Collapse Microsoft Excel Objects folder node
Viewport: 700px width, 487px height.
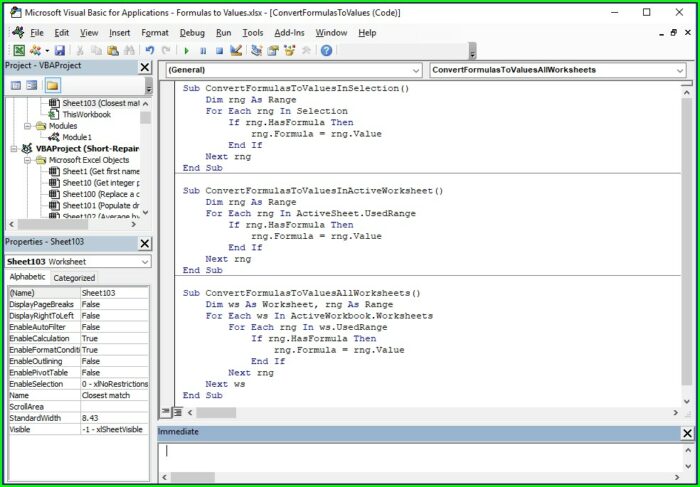28,160
